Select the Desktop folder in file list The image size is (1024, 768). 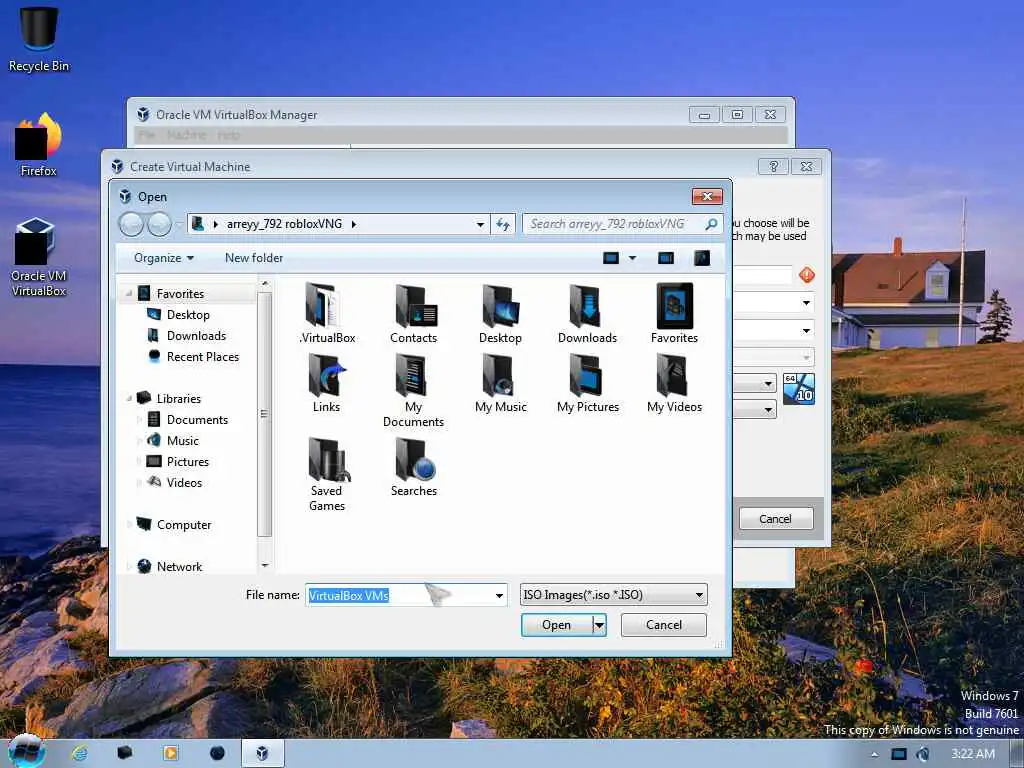coord(500,313)
